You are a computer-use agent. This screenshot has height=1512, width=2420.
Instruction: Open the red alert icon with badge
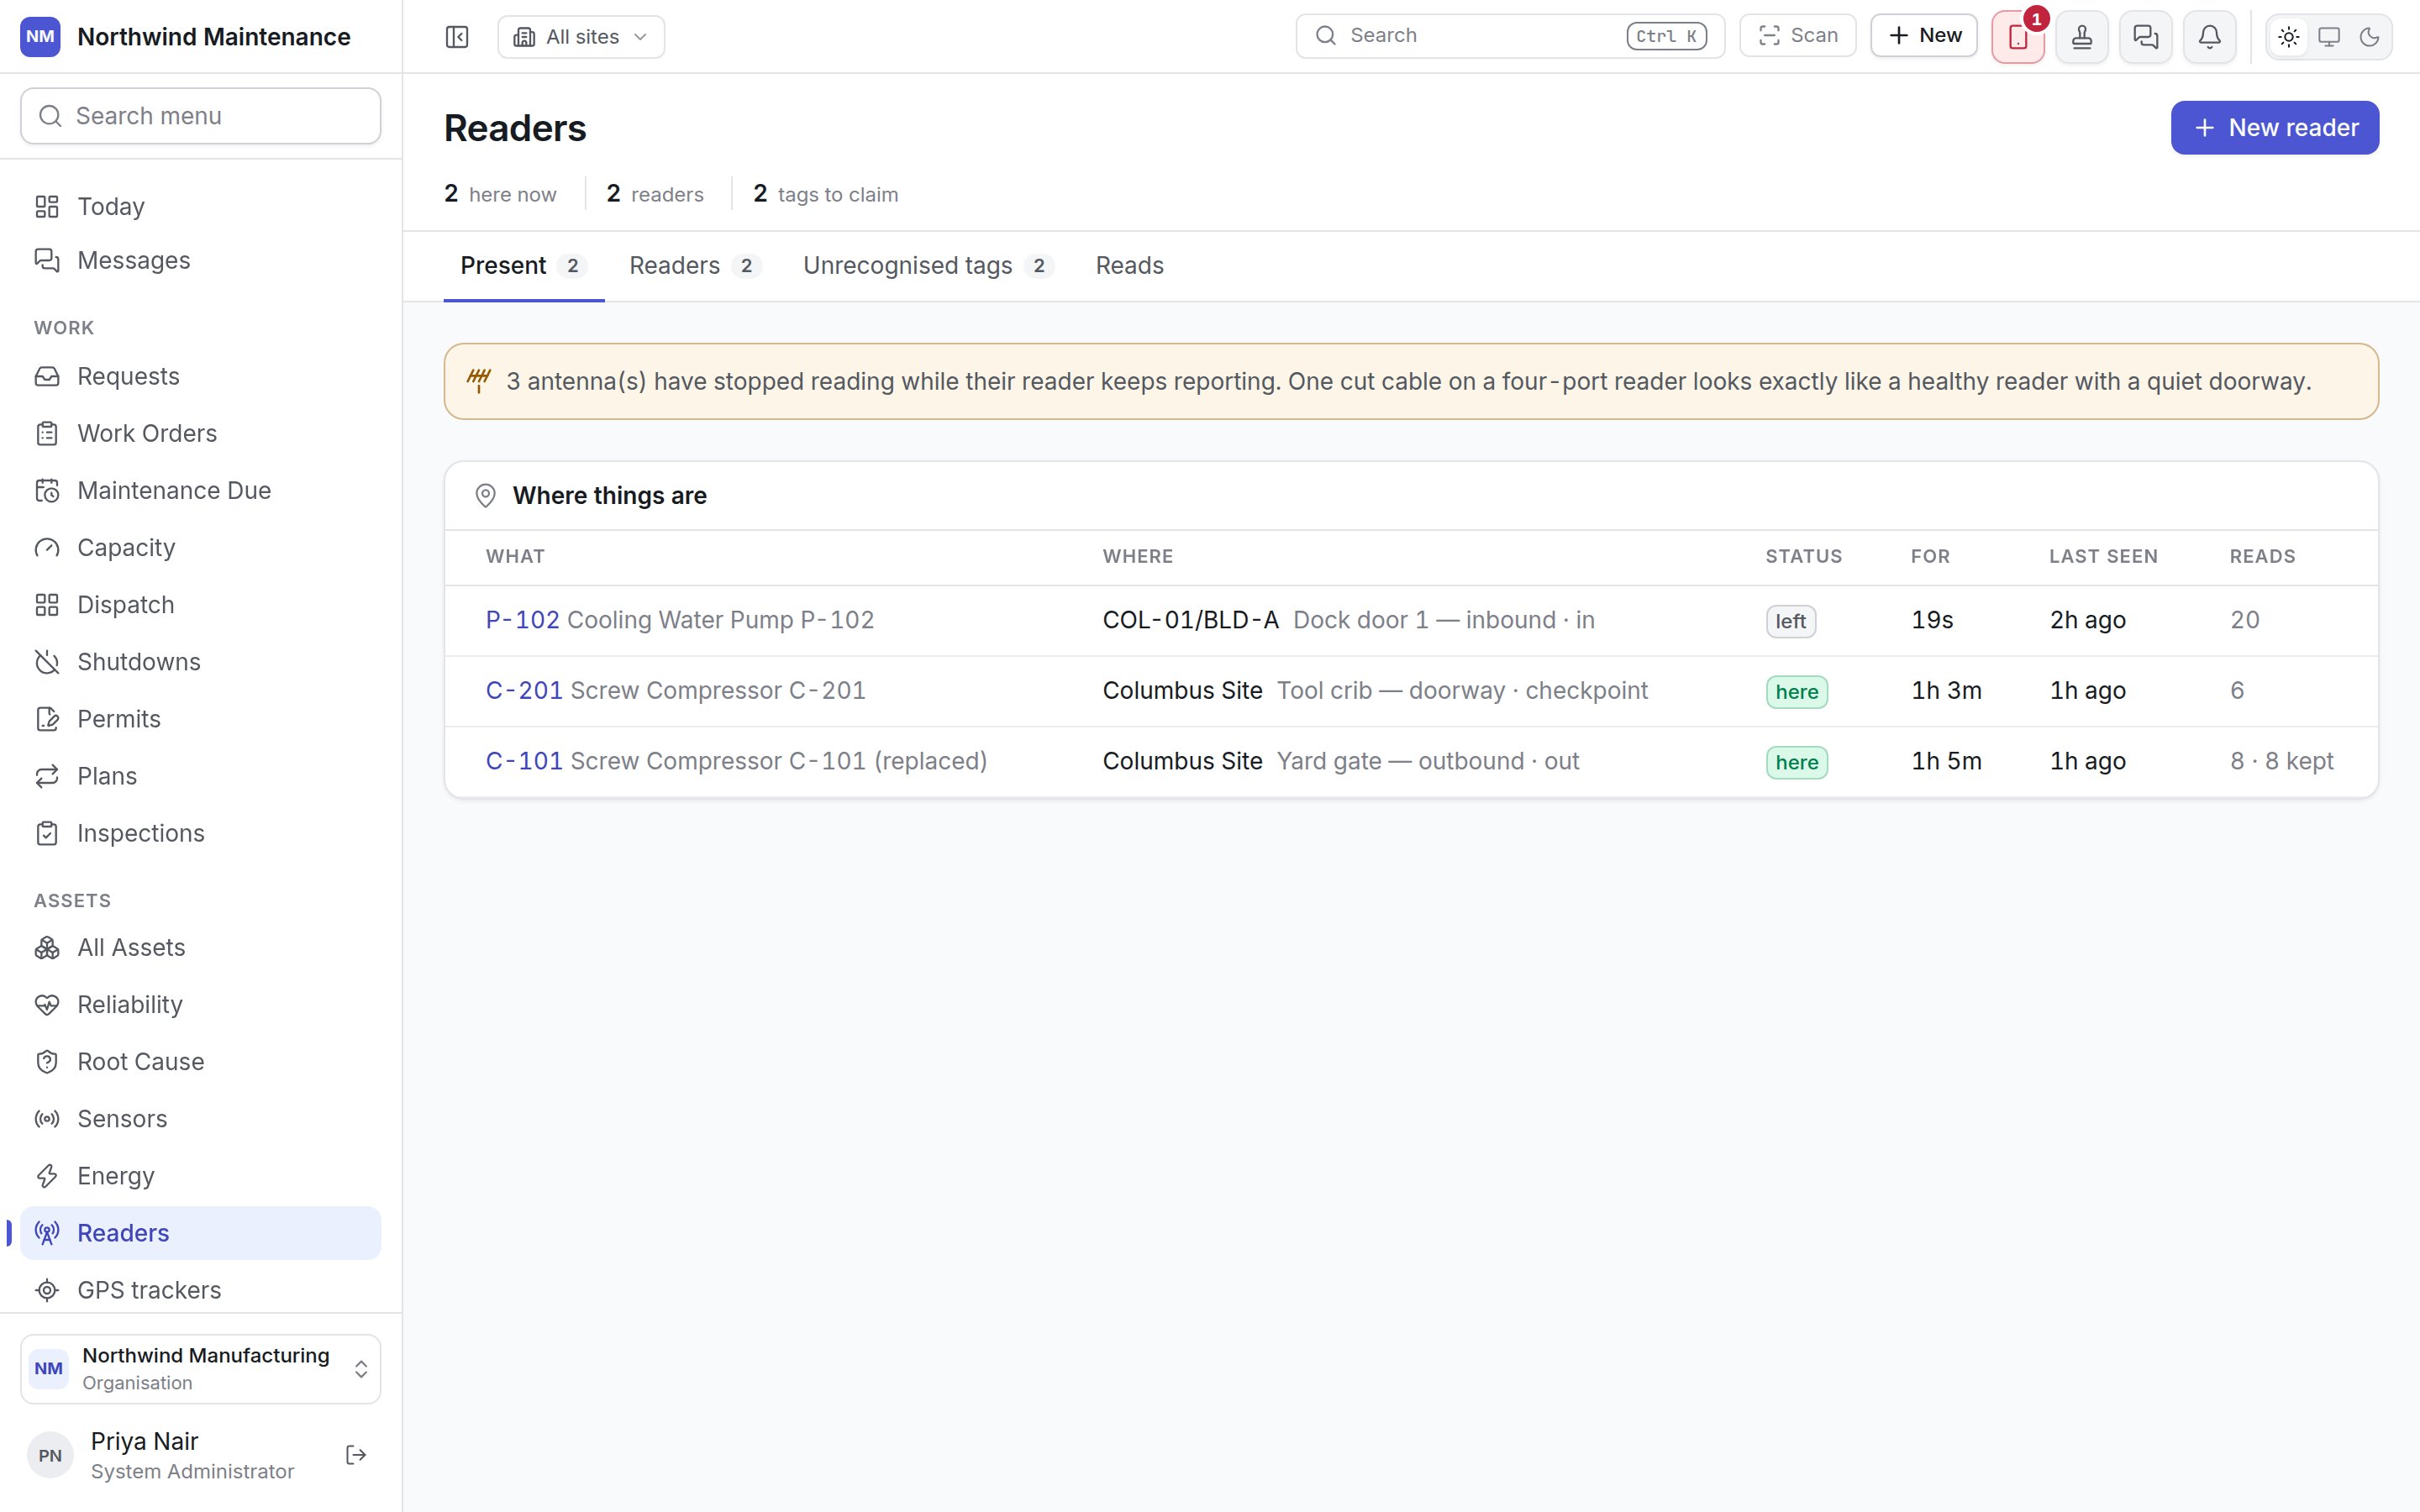(2018, 37)
